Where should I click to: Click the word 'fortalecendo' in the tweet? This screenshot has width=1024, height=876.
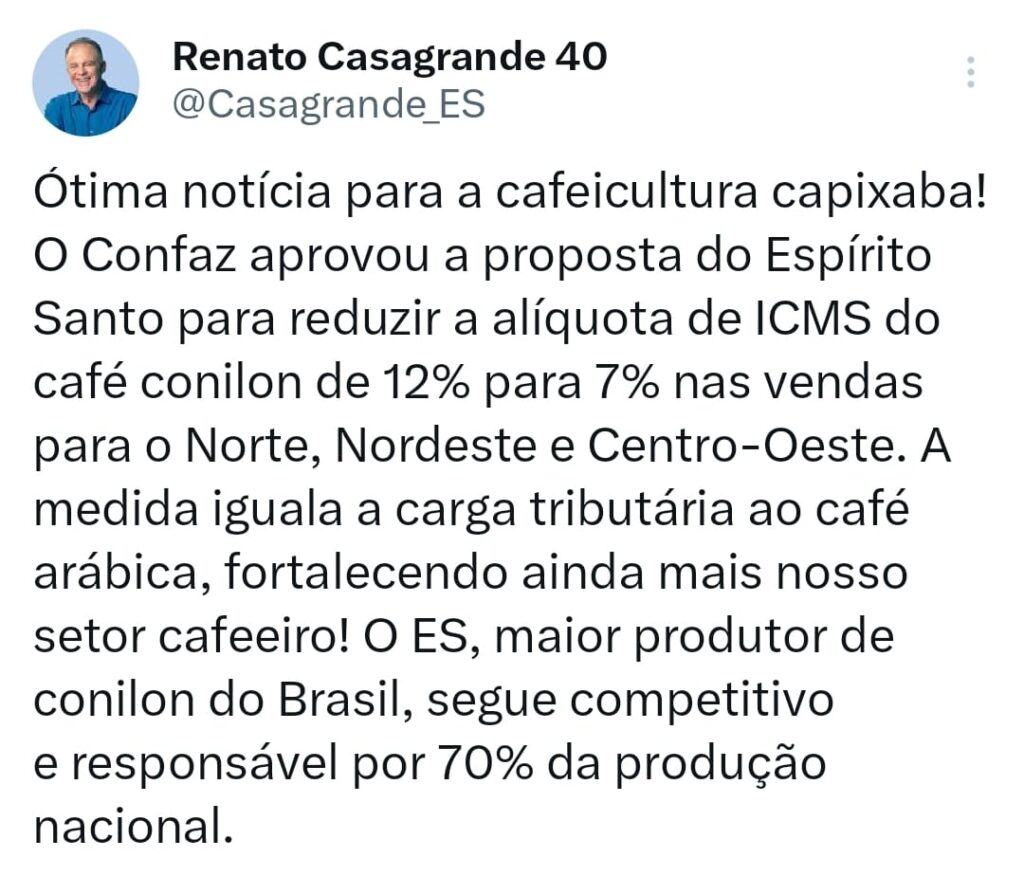[366, 572]
